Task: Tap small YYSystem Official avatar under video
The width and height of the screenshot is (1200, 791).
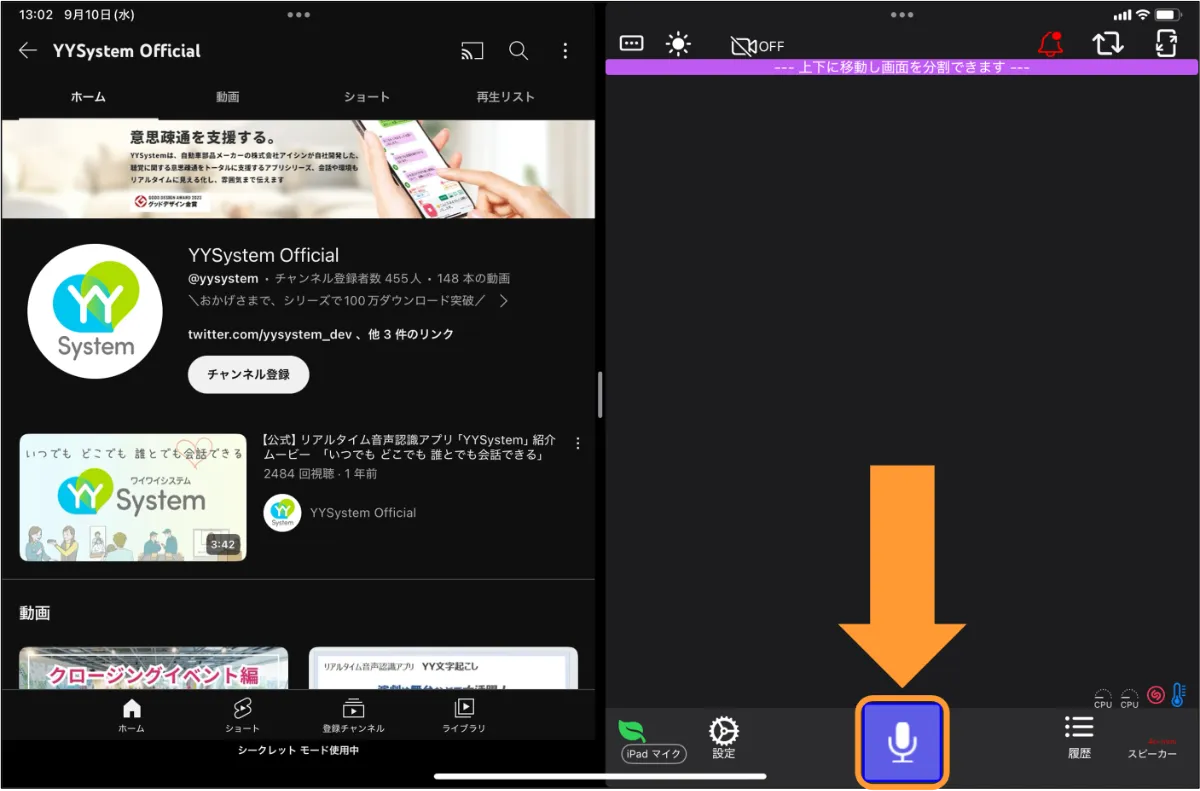Action: (282, 512)
